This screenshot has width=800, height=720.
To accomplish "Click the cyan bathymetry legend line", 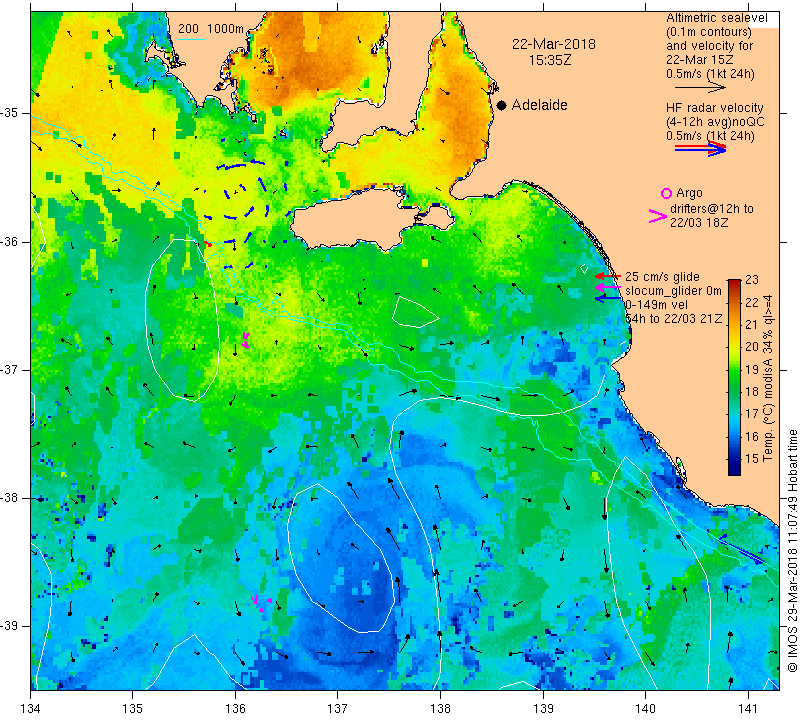I will pyautogui.click(x=191, y=39).
